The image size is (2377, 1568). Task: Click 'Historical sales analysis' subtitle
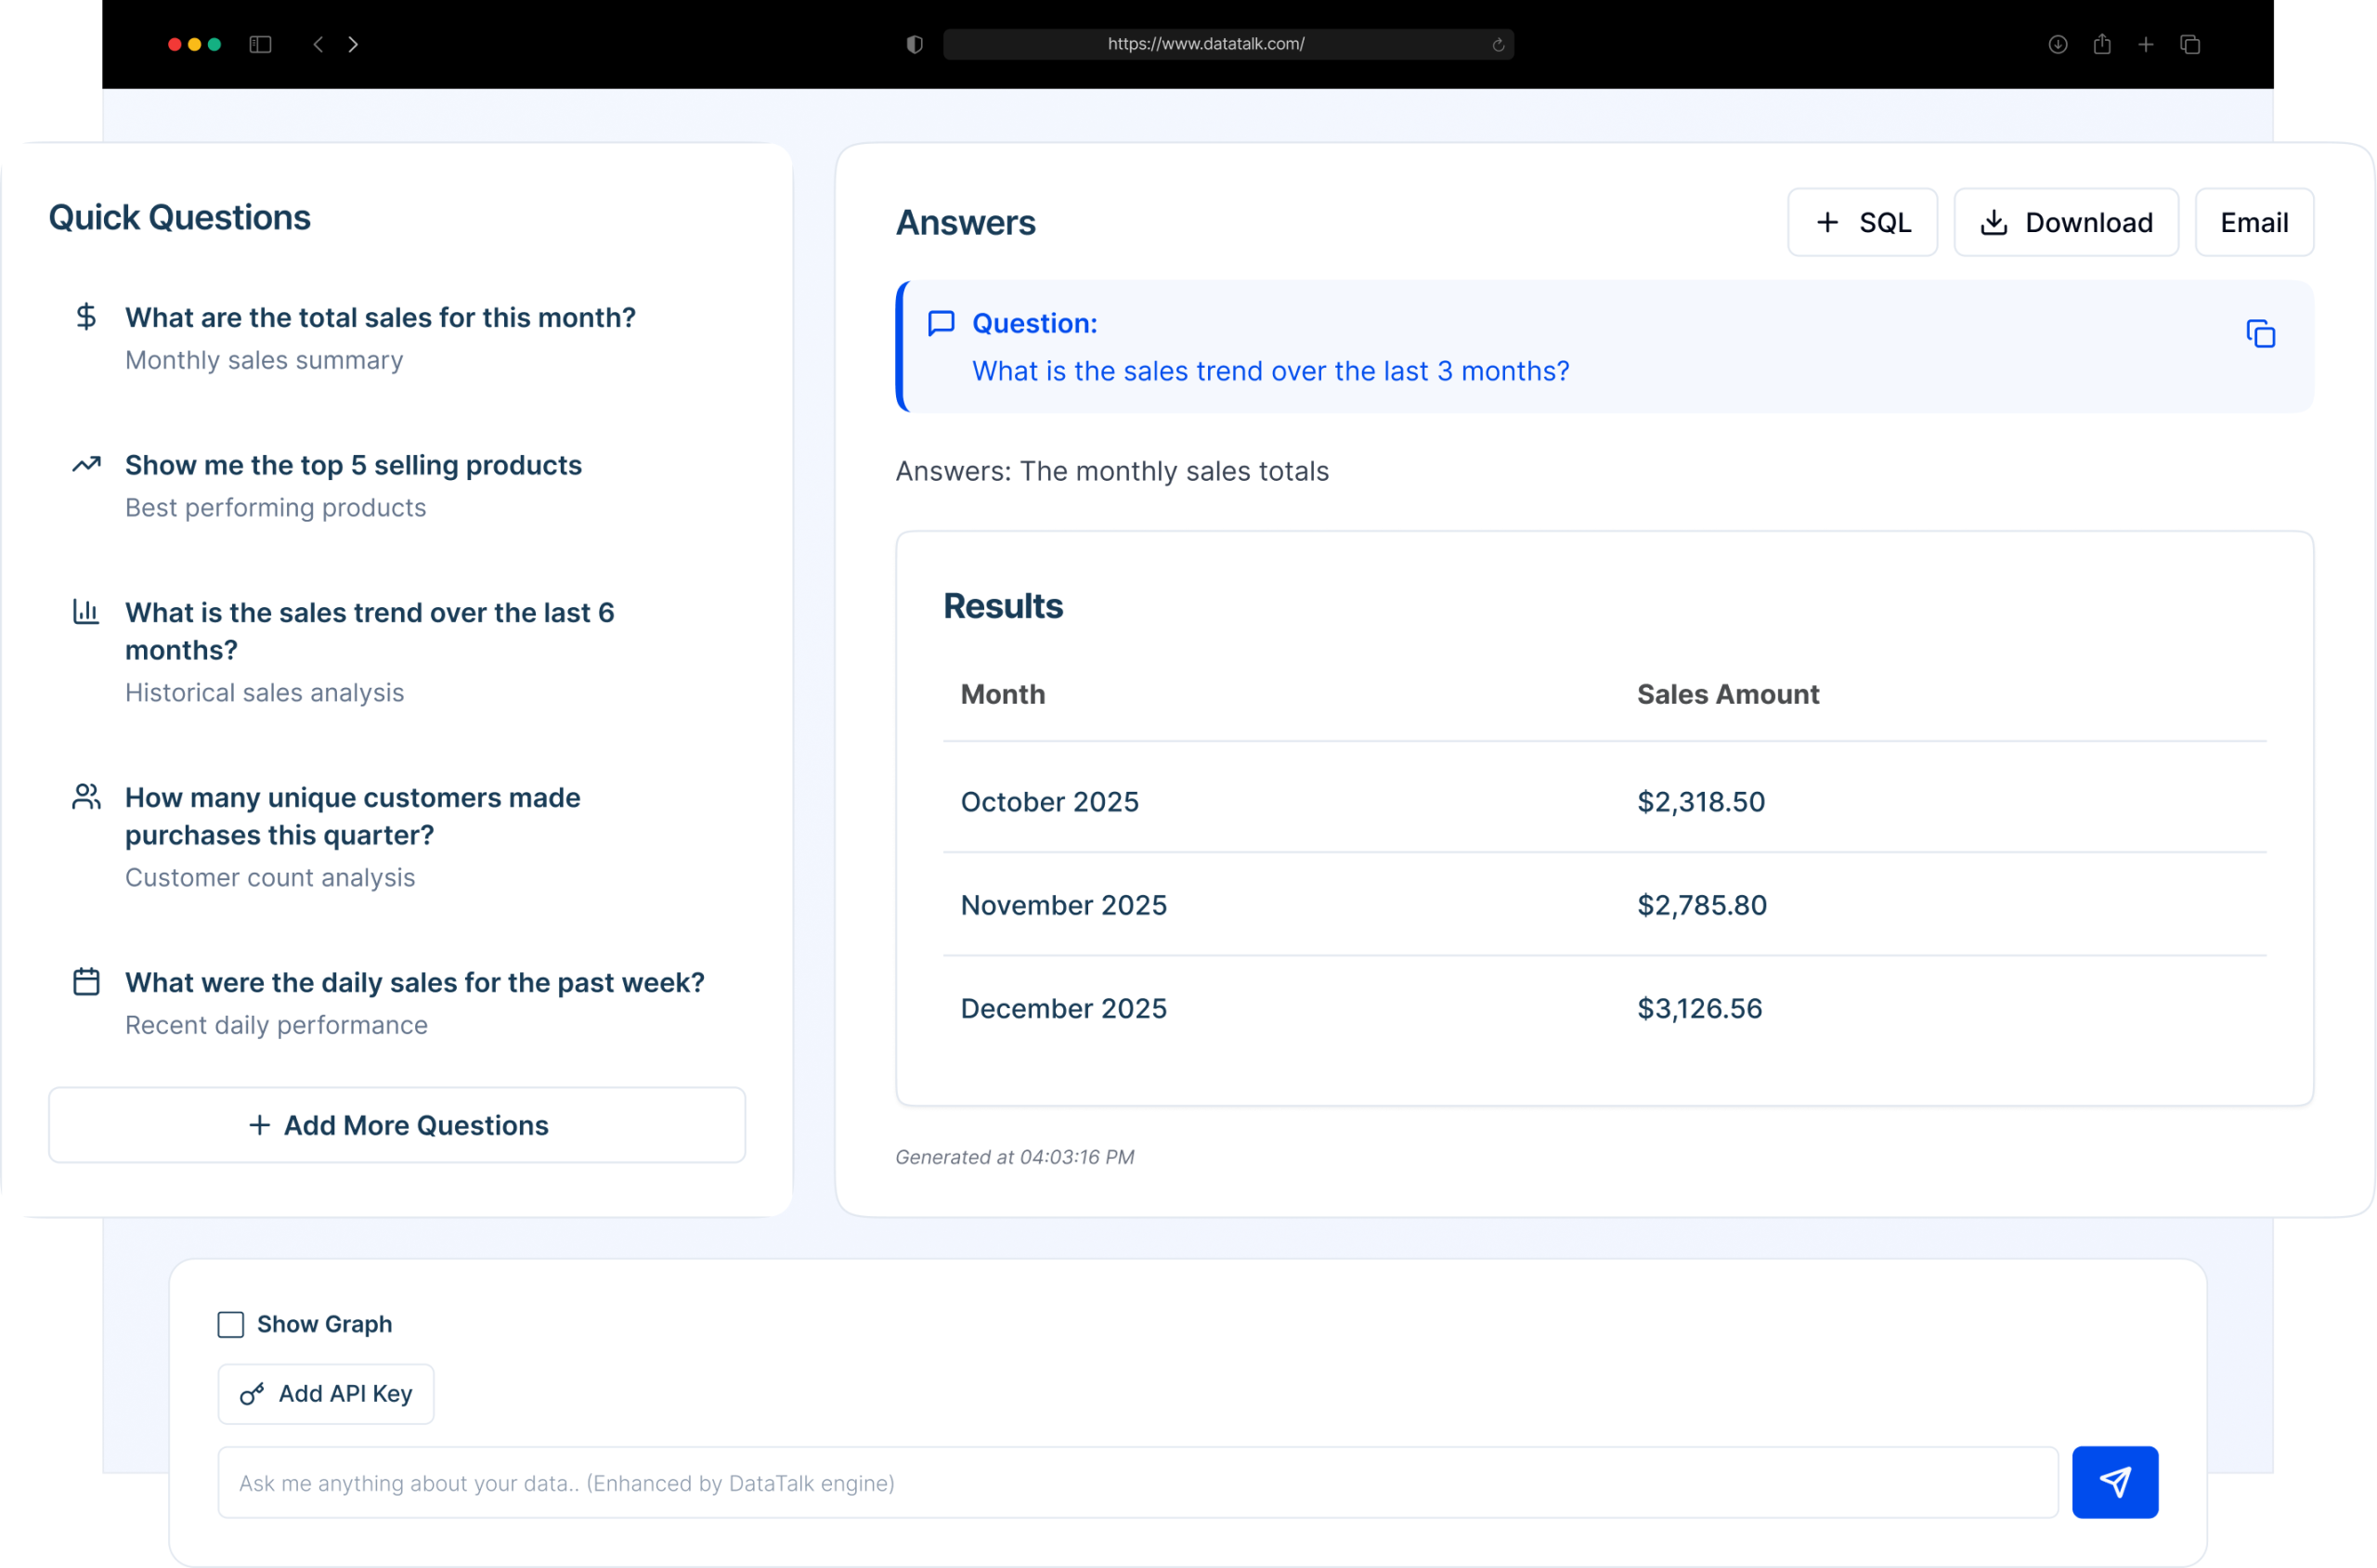264,692
